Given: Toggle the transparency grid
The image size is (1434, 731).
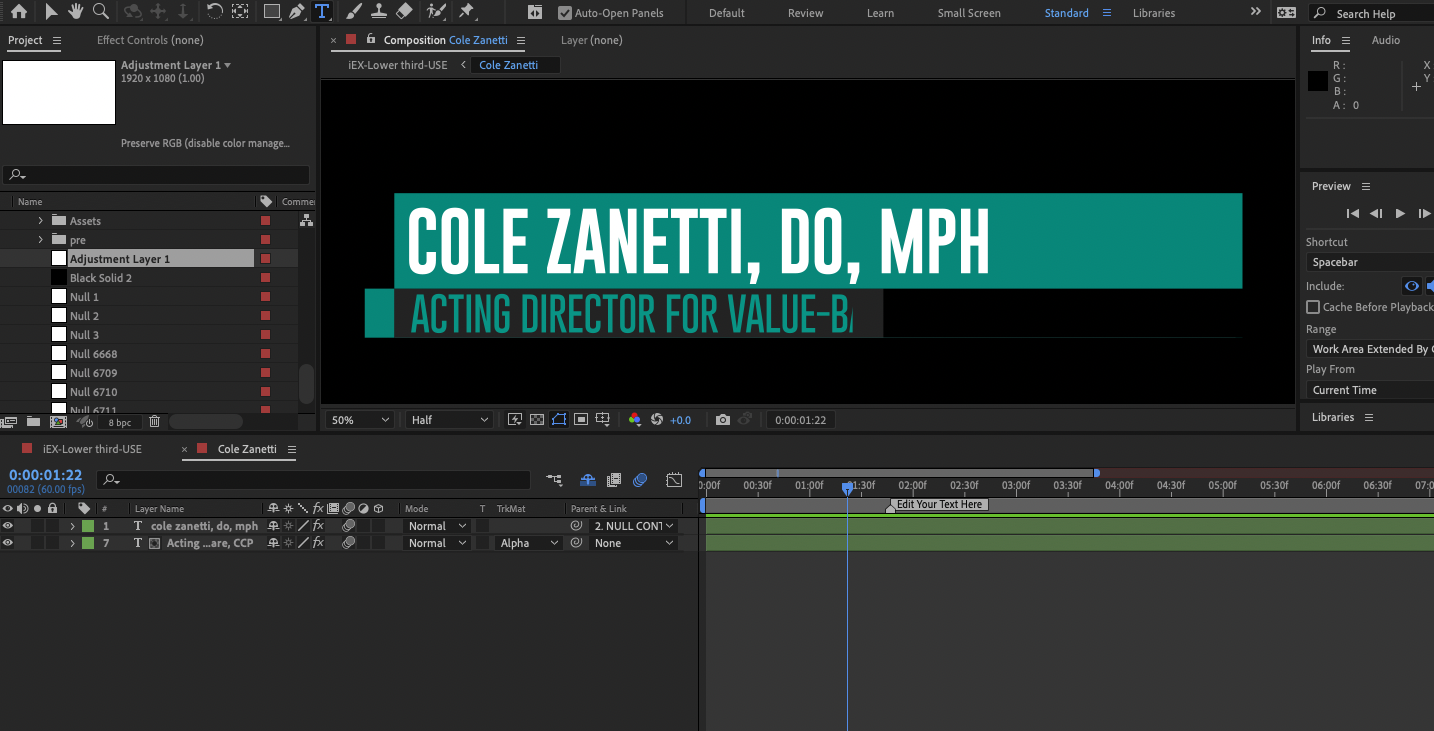Looking at the screenshot, I should coord(536,419).
